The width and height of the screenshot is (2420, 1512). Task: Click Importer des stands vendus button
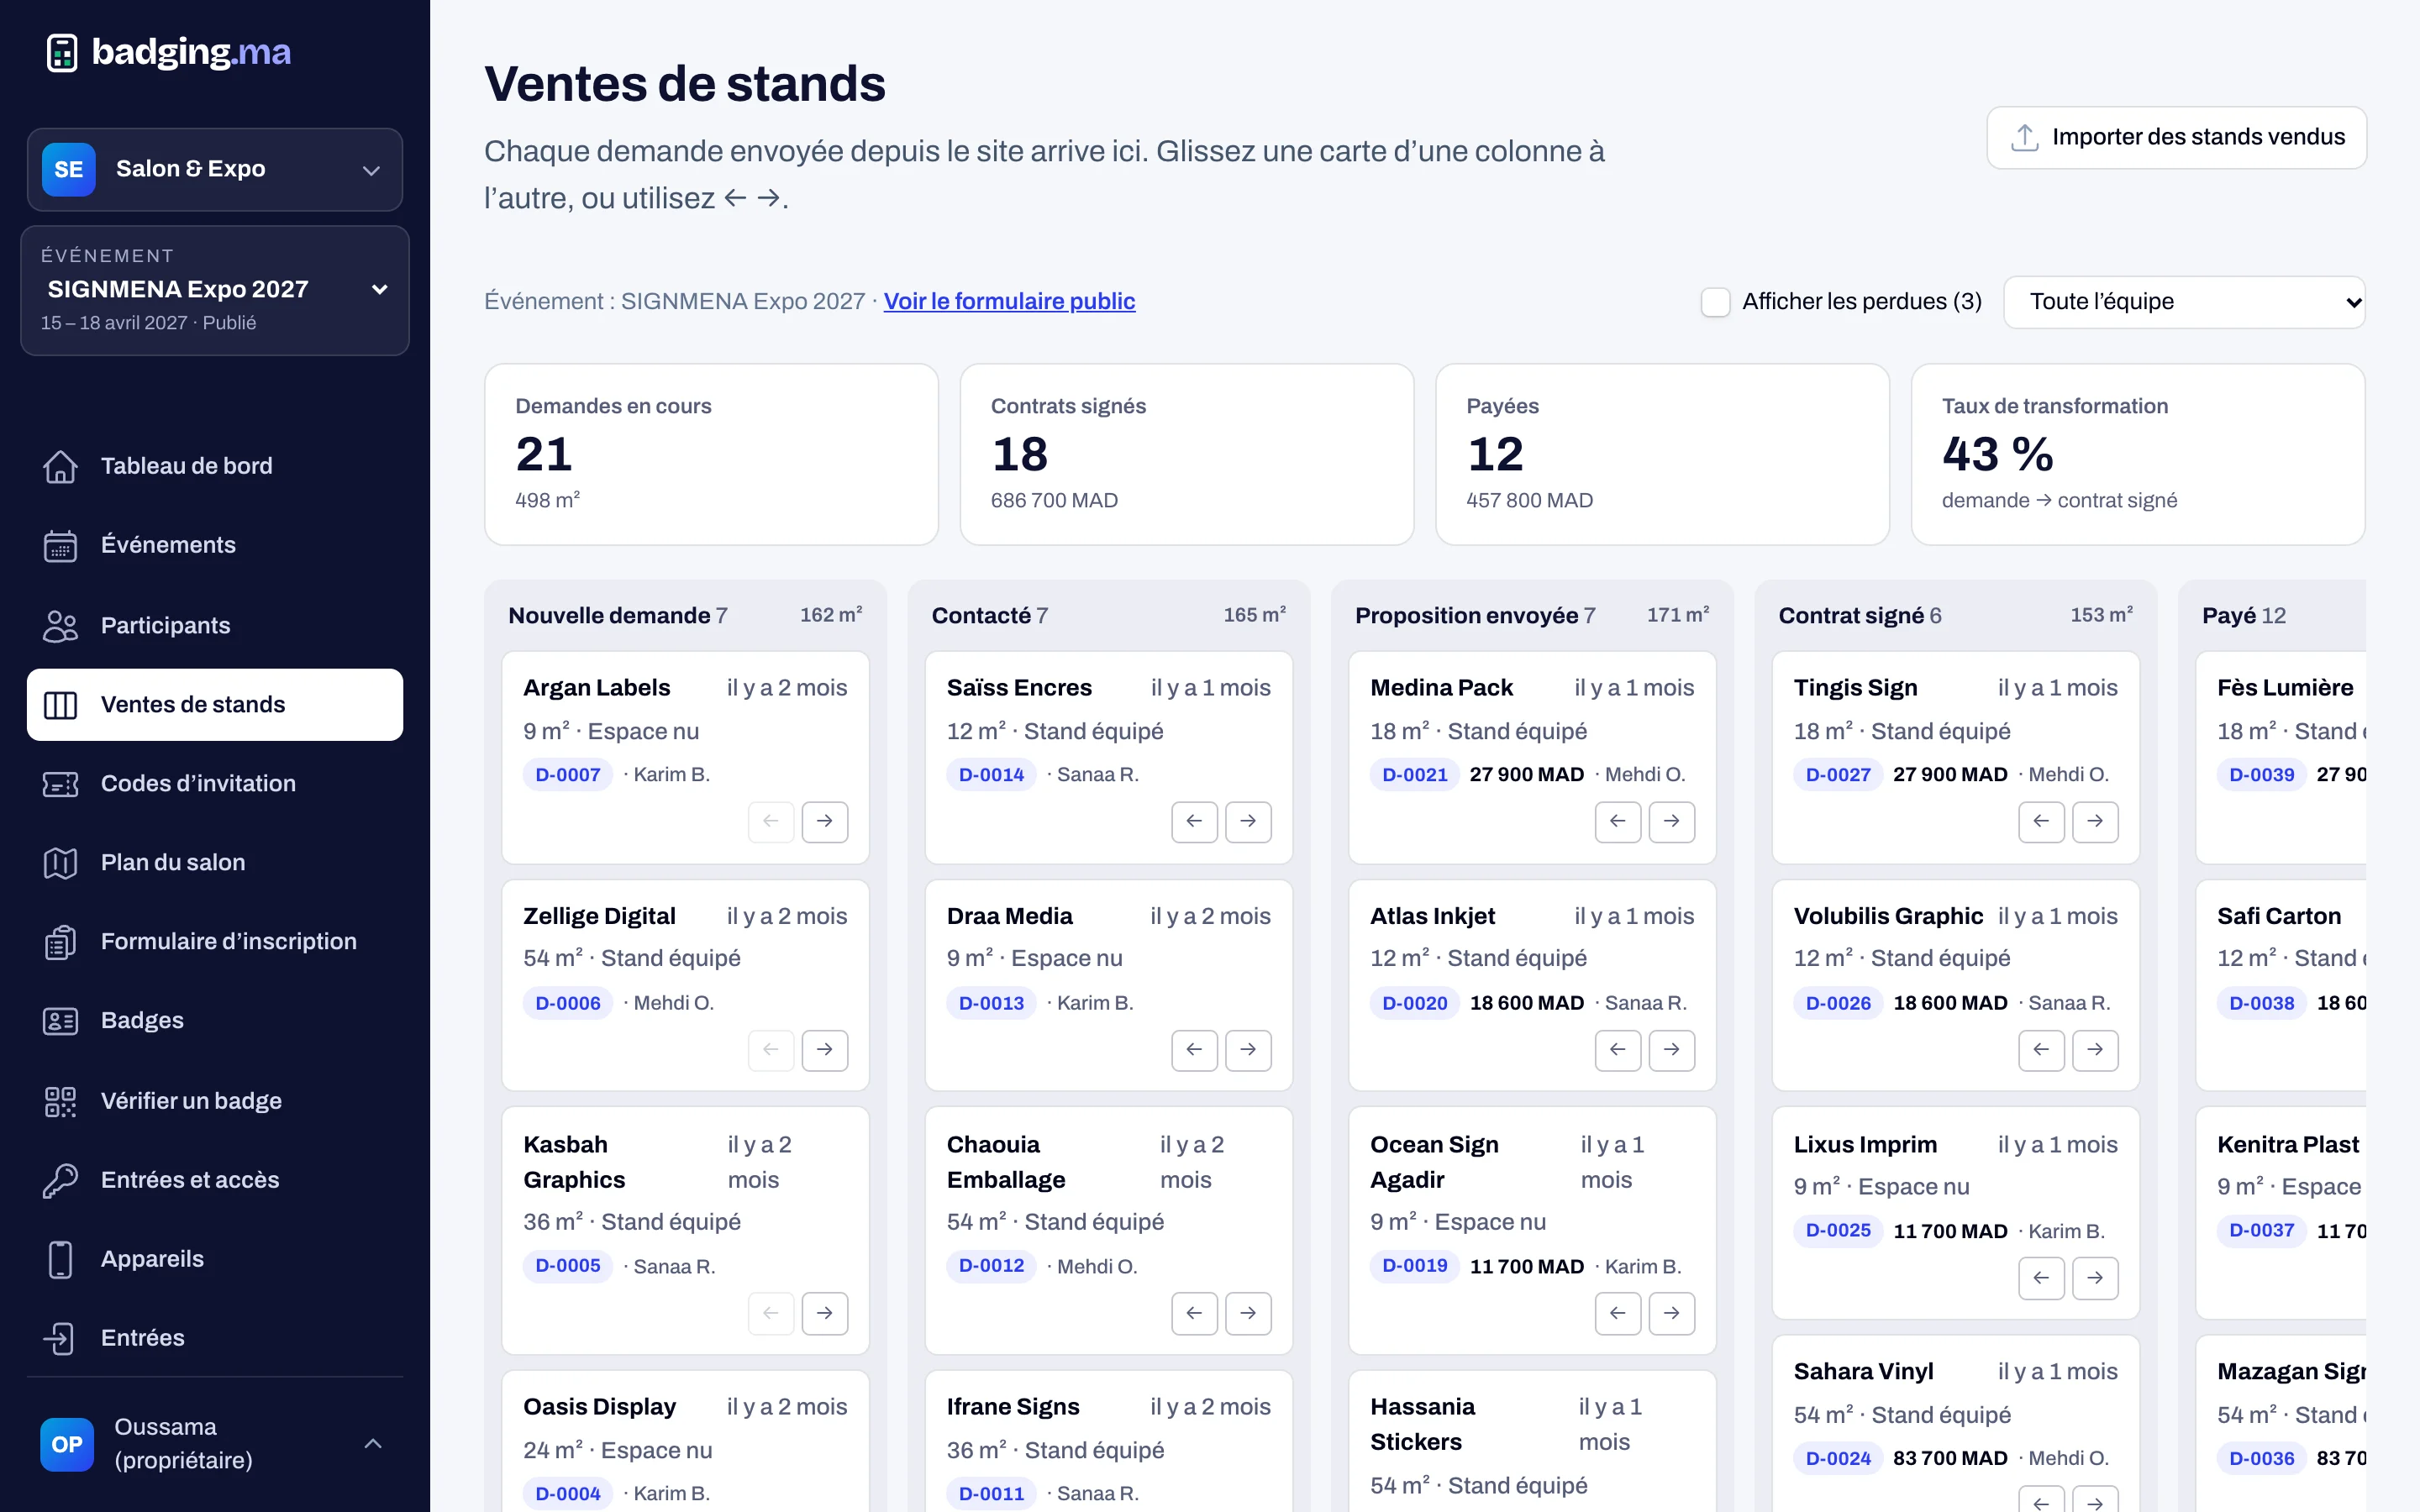pos(2176,137)
